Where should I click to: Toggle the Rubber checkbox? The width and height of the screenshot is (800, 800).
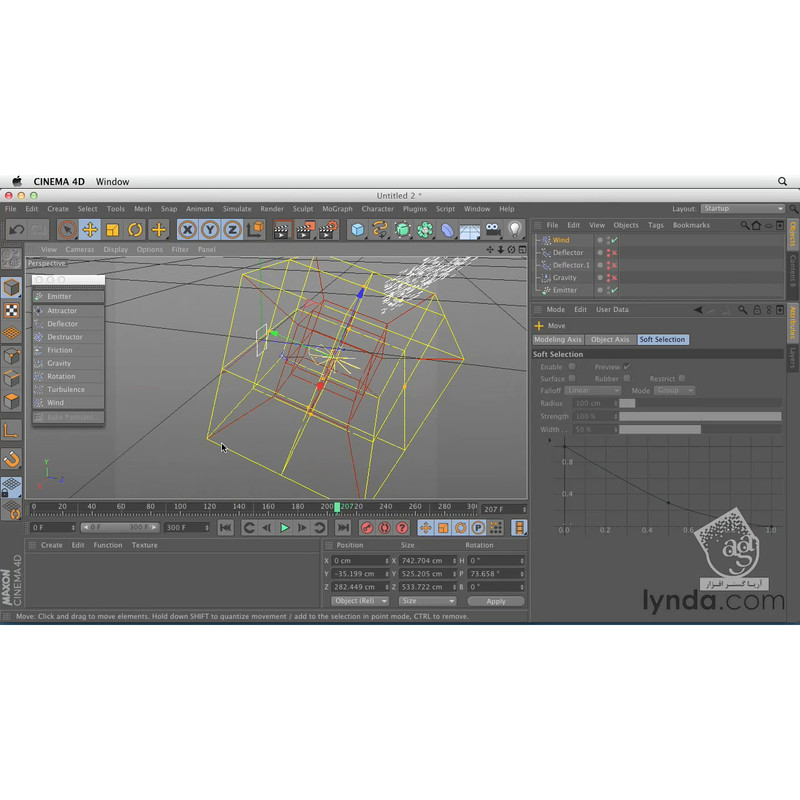pos(627,379)
